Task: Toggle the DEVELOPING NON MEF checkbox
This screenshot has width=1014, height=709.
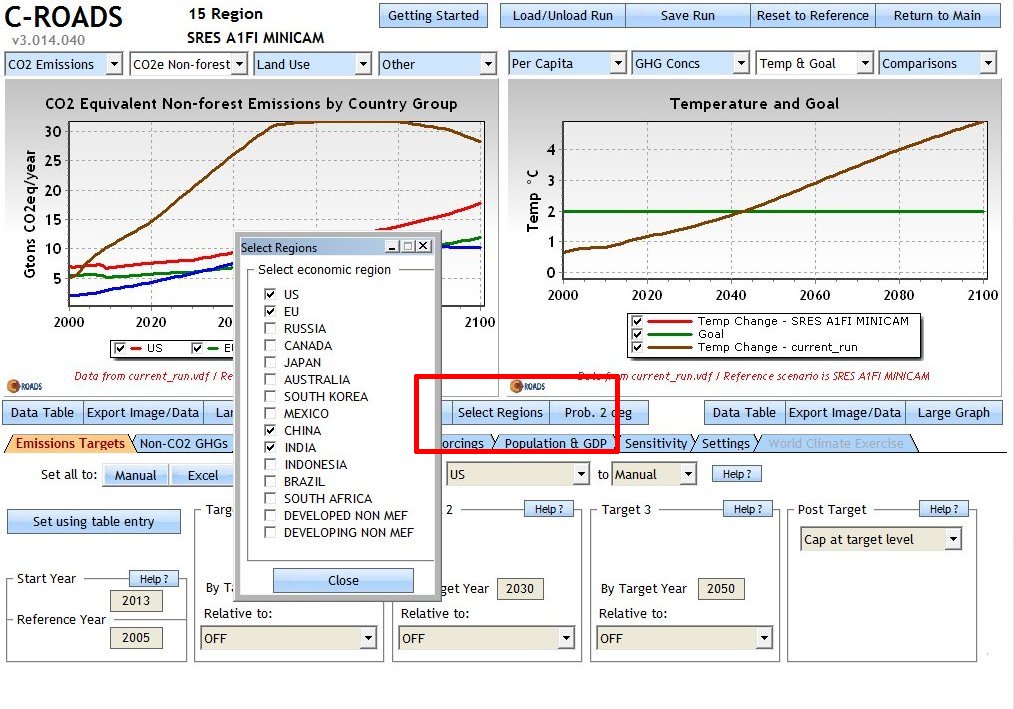Action: (270, 532)
